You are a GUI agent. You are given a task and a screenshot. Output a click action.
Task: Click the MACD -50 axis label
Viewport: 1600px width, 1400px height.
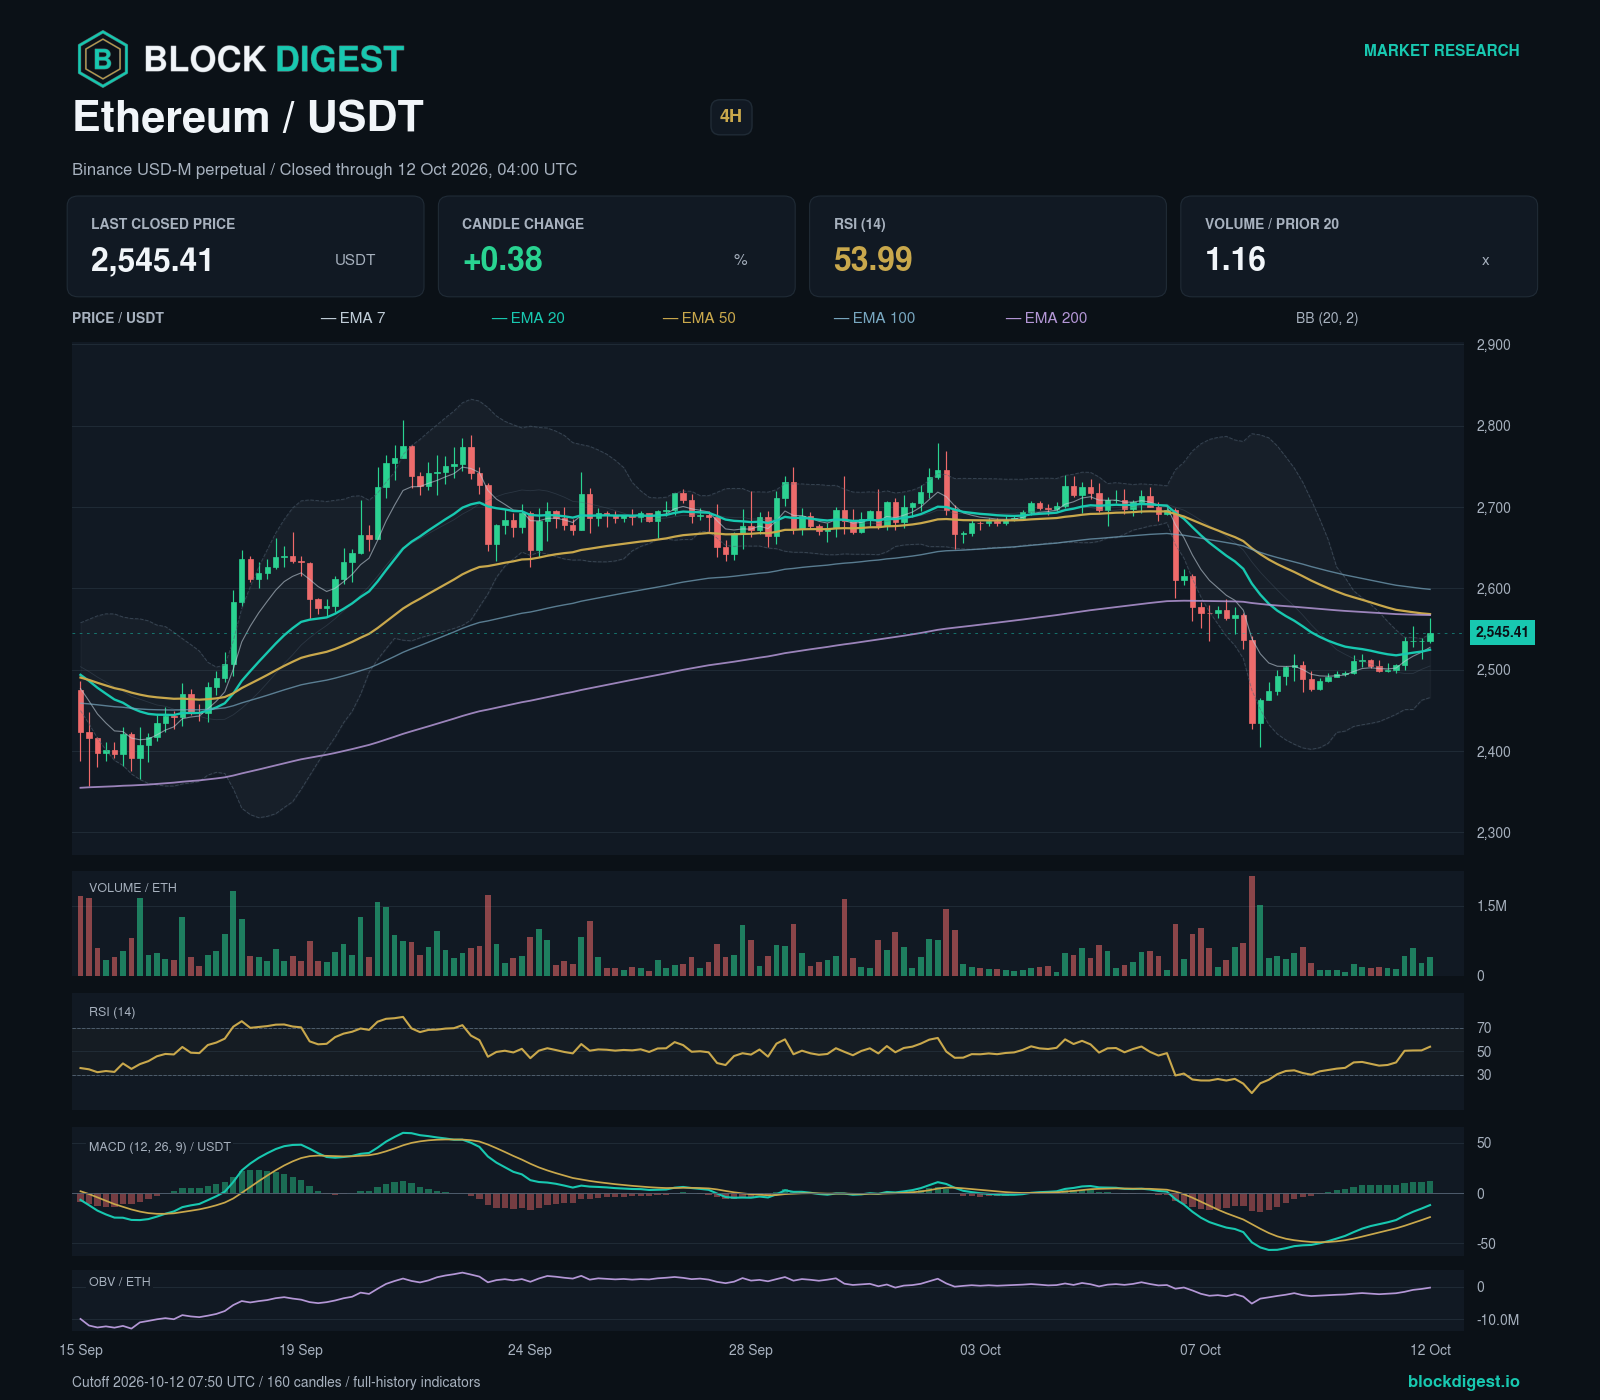(x=1487, y=1244)
